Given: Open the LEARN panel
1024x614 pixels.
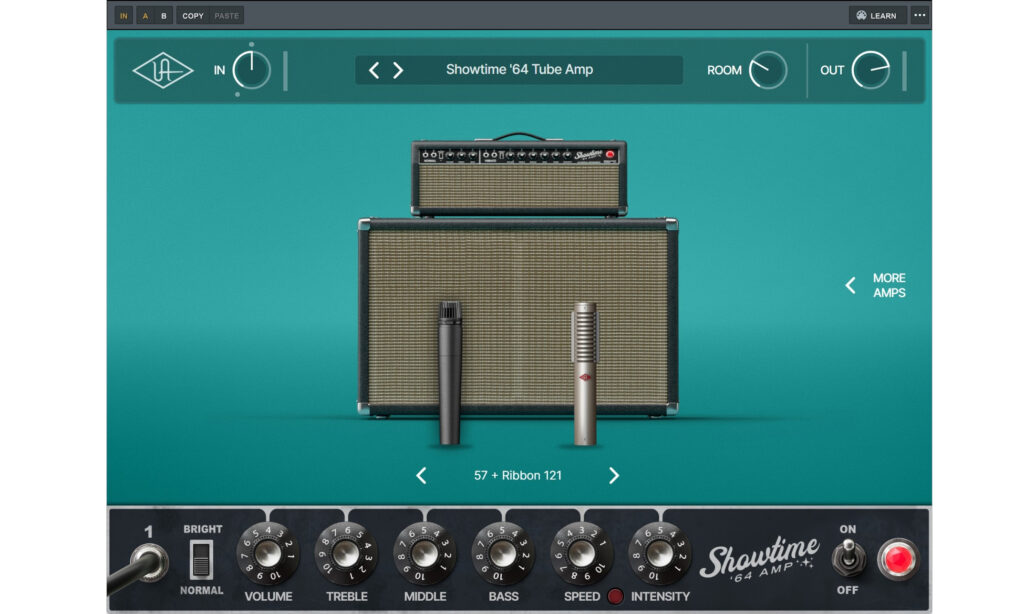Looking at the screenshot, I should pyautogui.click(x=877, y=15).
